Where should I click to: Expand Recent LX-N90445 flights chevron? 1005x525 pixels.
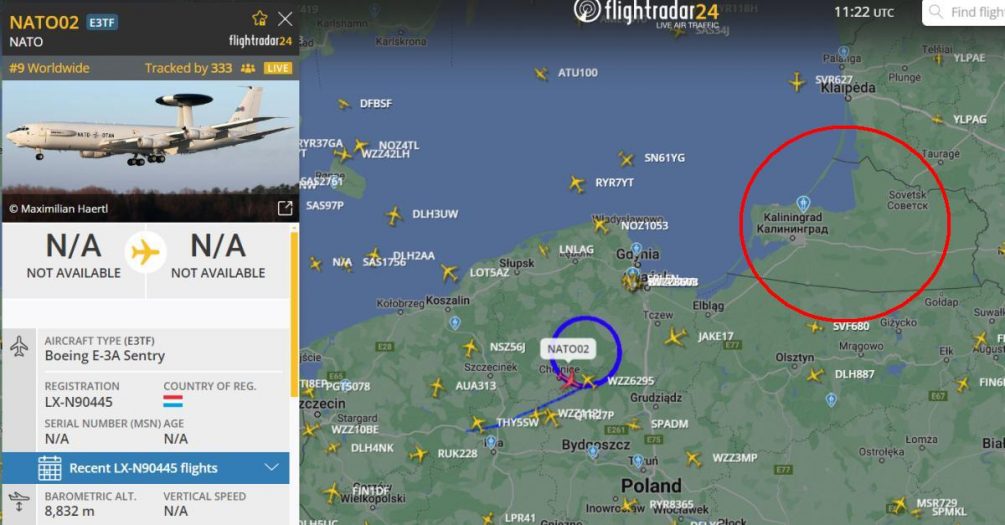272,467
